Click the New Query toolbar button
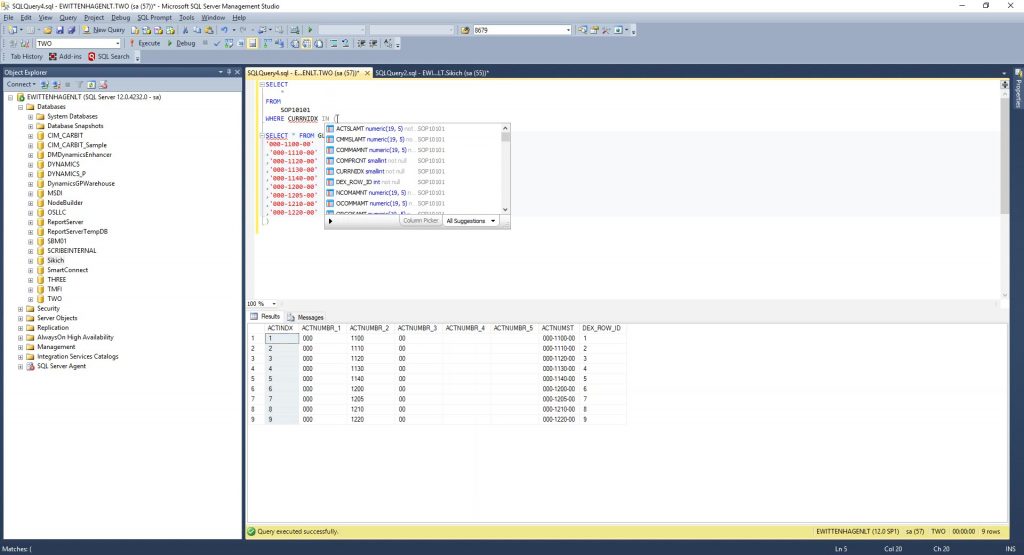This screenshot has height=555, width=1024. tap(104, 30)
